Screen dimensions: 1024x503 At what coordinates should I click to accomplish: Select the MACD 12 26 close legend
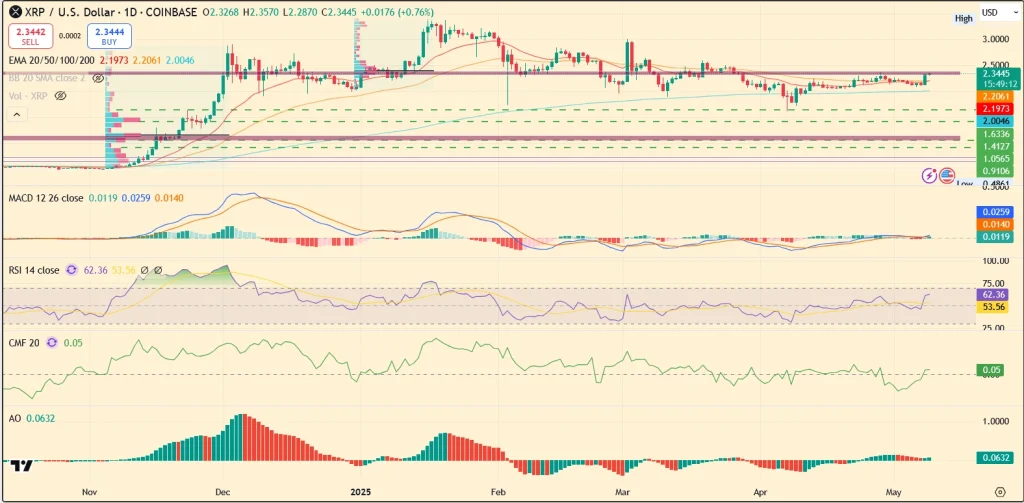tap(46, 198)
